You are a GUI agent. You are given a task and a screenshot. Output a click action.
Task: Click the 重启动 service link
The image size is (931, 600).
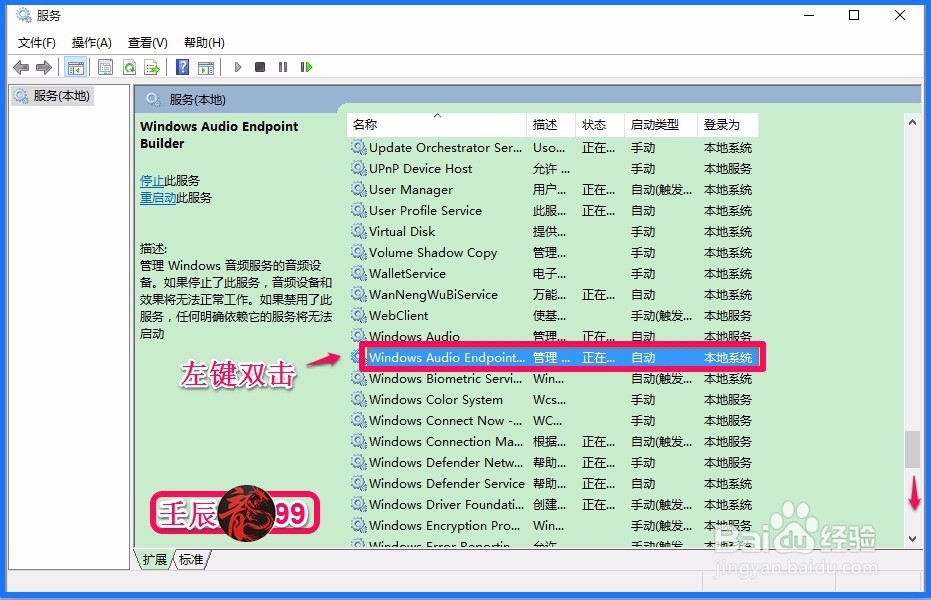pyautogui.click(x=158, y=198)
